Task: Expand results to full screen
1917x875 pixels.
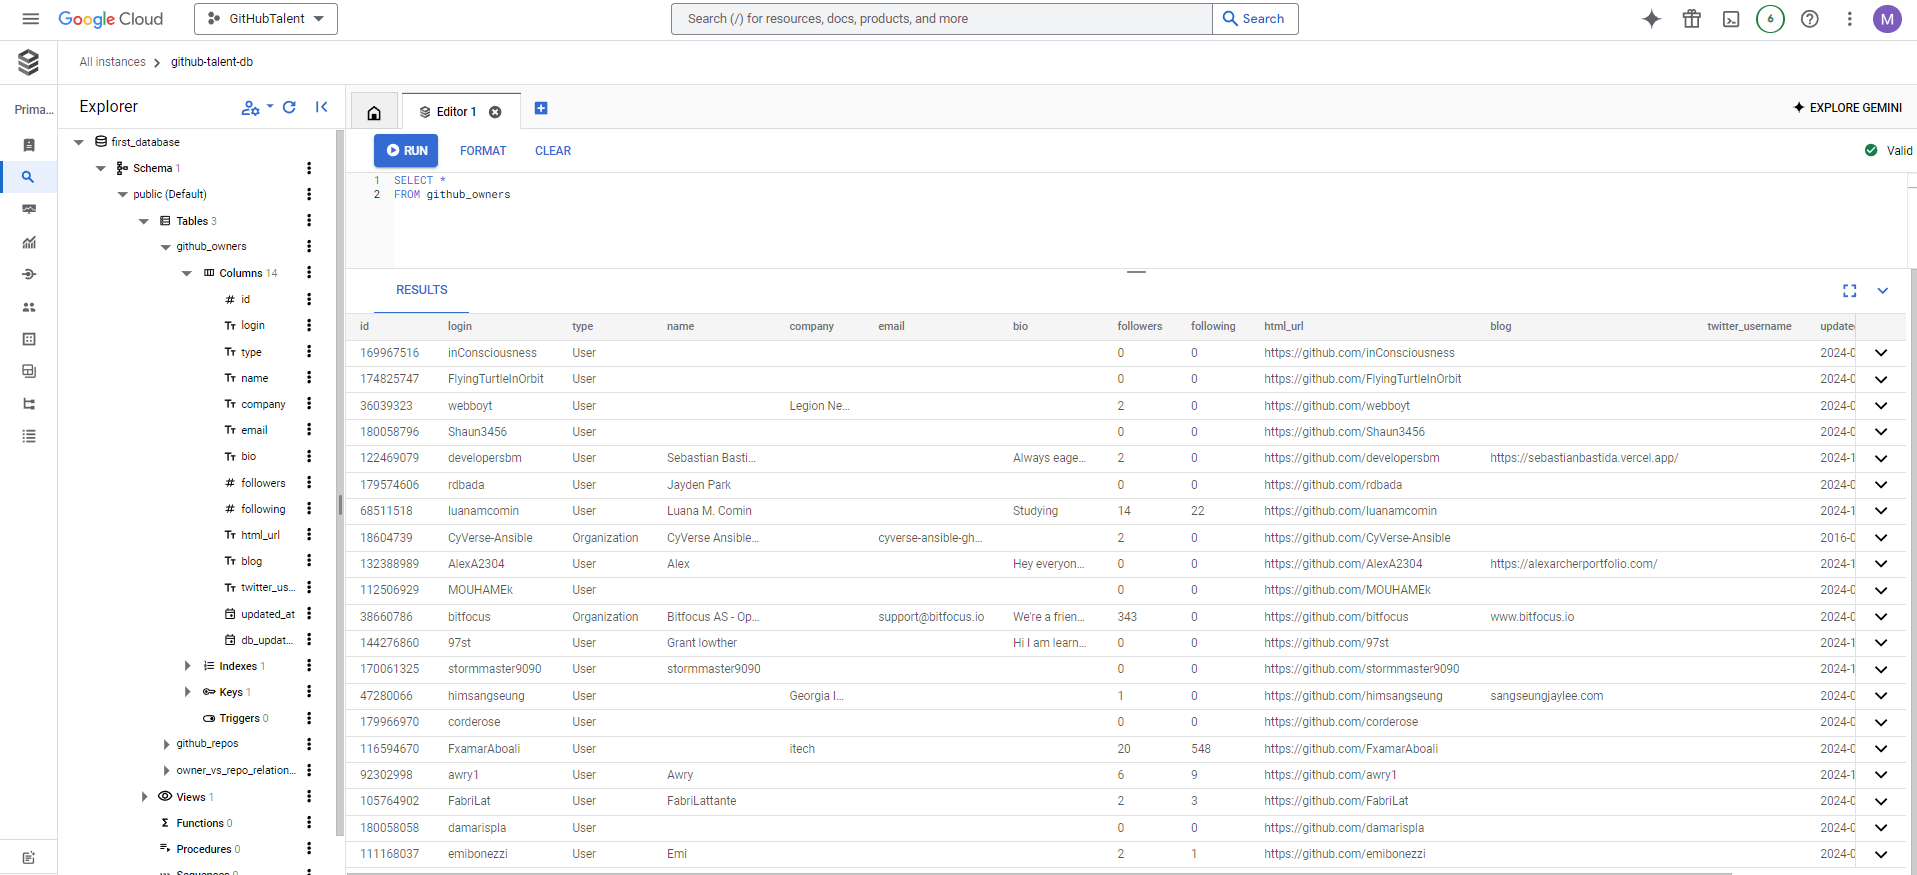Action: point(1849,290)
